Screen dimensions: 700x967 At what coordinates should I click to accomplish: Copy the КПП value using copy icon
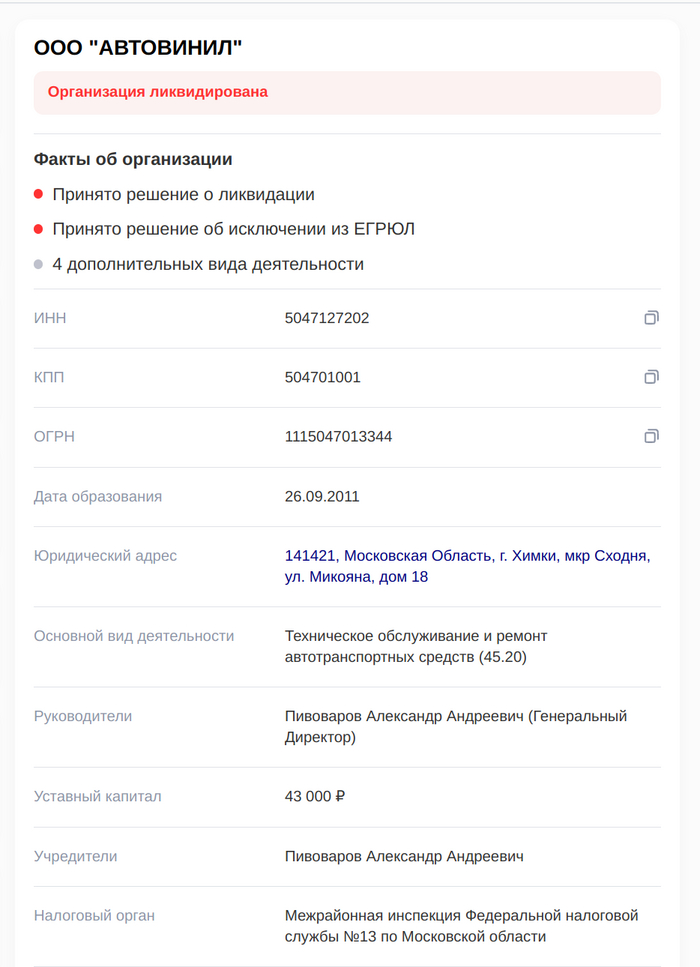coord(651,377)
